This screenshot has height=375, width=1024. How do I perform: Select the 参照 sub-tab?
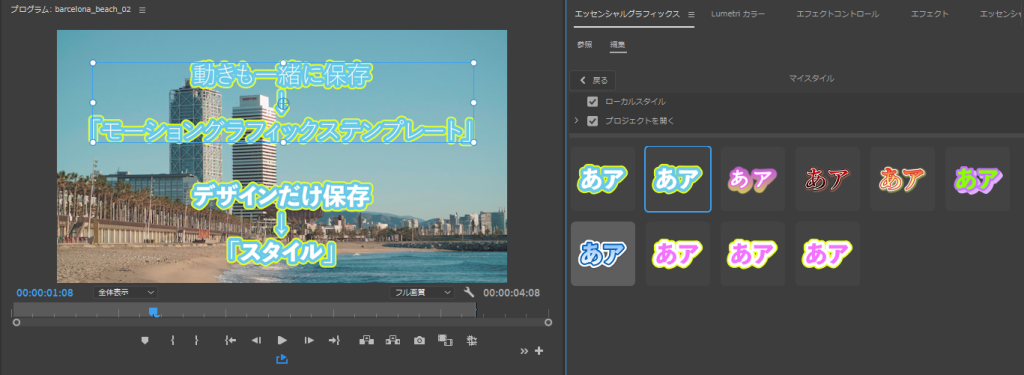[x=584, y=45]
